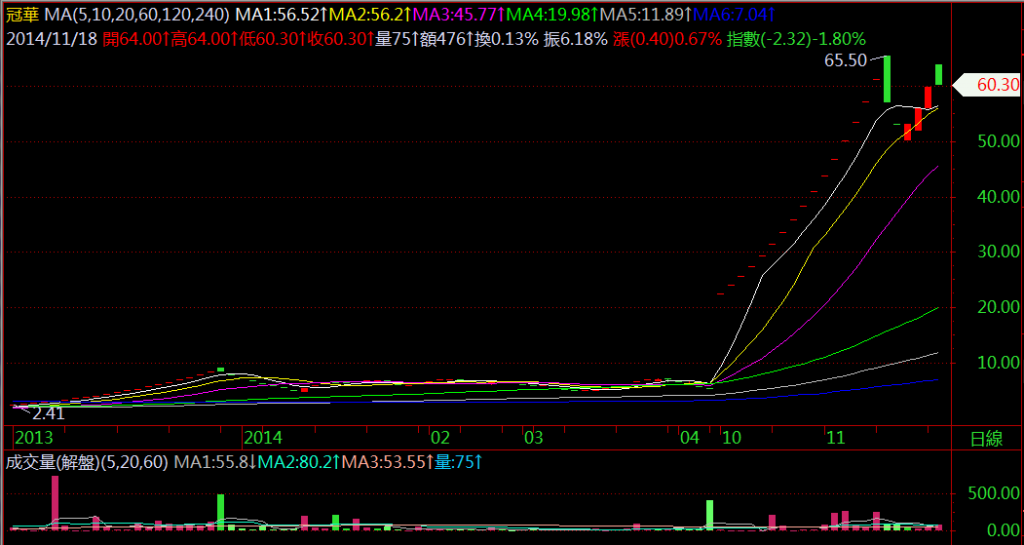Switch period via 日線 label
The image size is (1024, 545).
[987, 439]
